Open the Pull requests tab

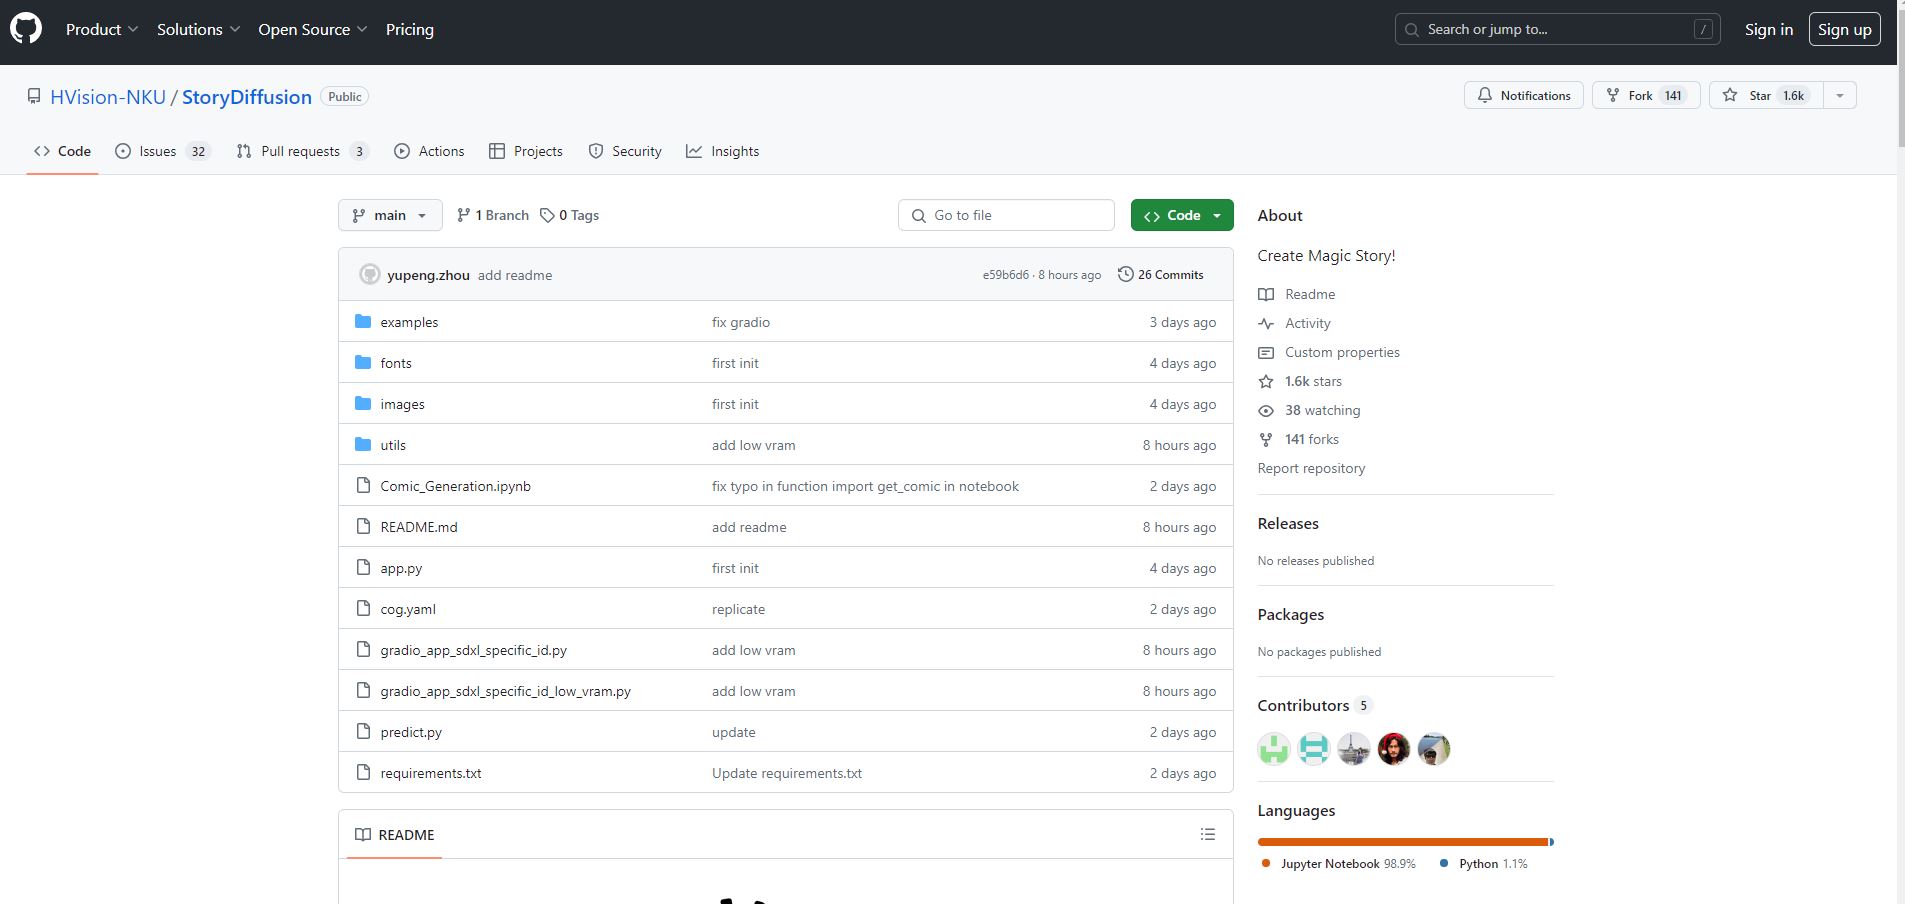coord(301,151)
